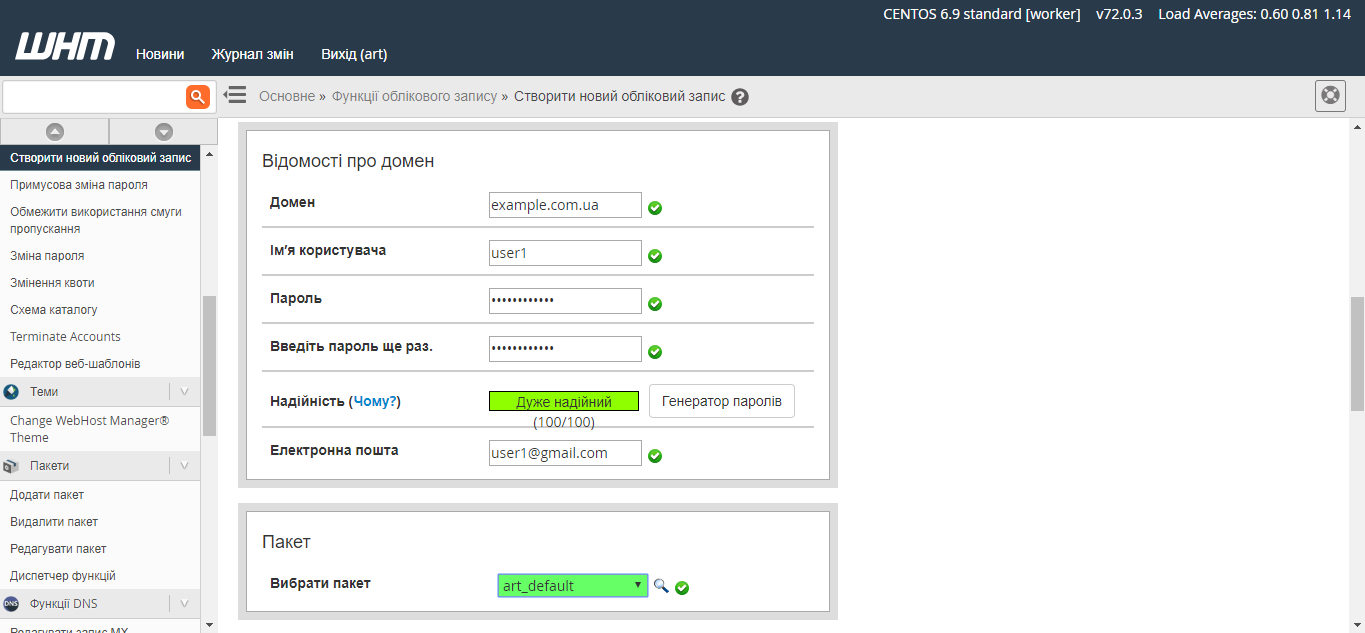
Task: Open Terminate Accounts in sidebar
Action: click(x=65, y=337)
